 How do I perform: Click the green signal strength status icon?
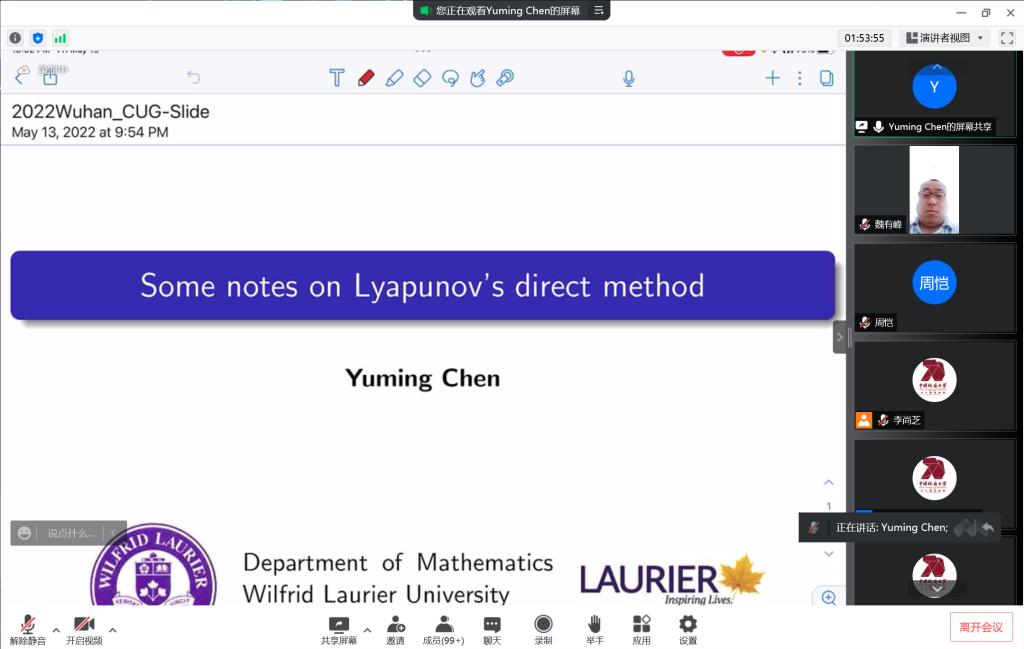click(60, 38)
